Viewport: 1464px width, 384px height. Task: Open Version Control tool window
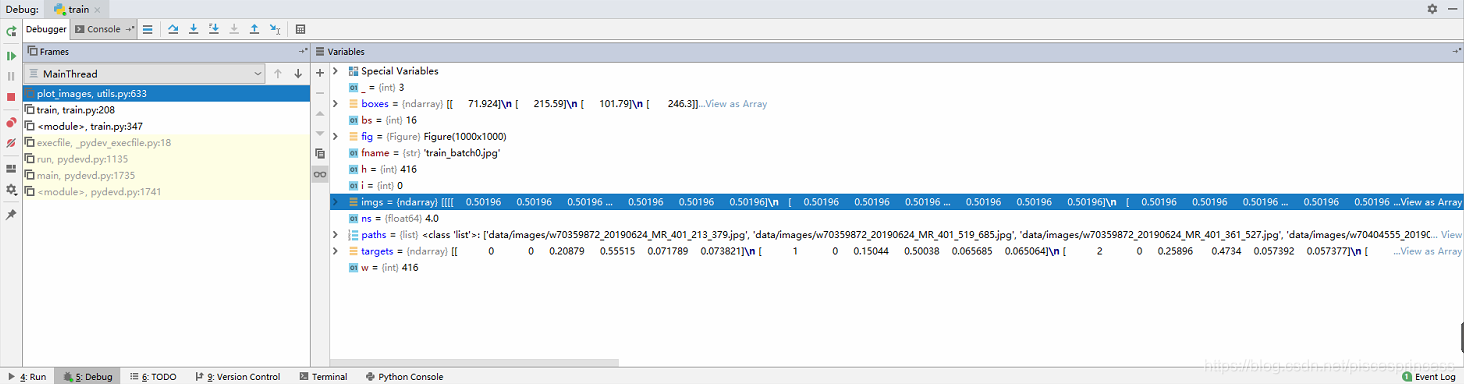click(237, 377)
